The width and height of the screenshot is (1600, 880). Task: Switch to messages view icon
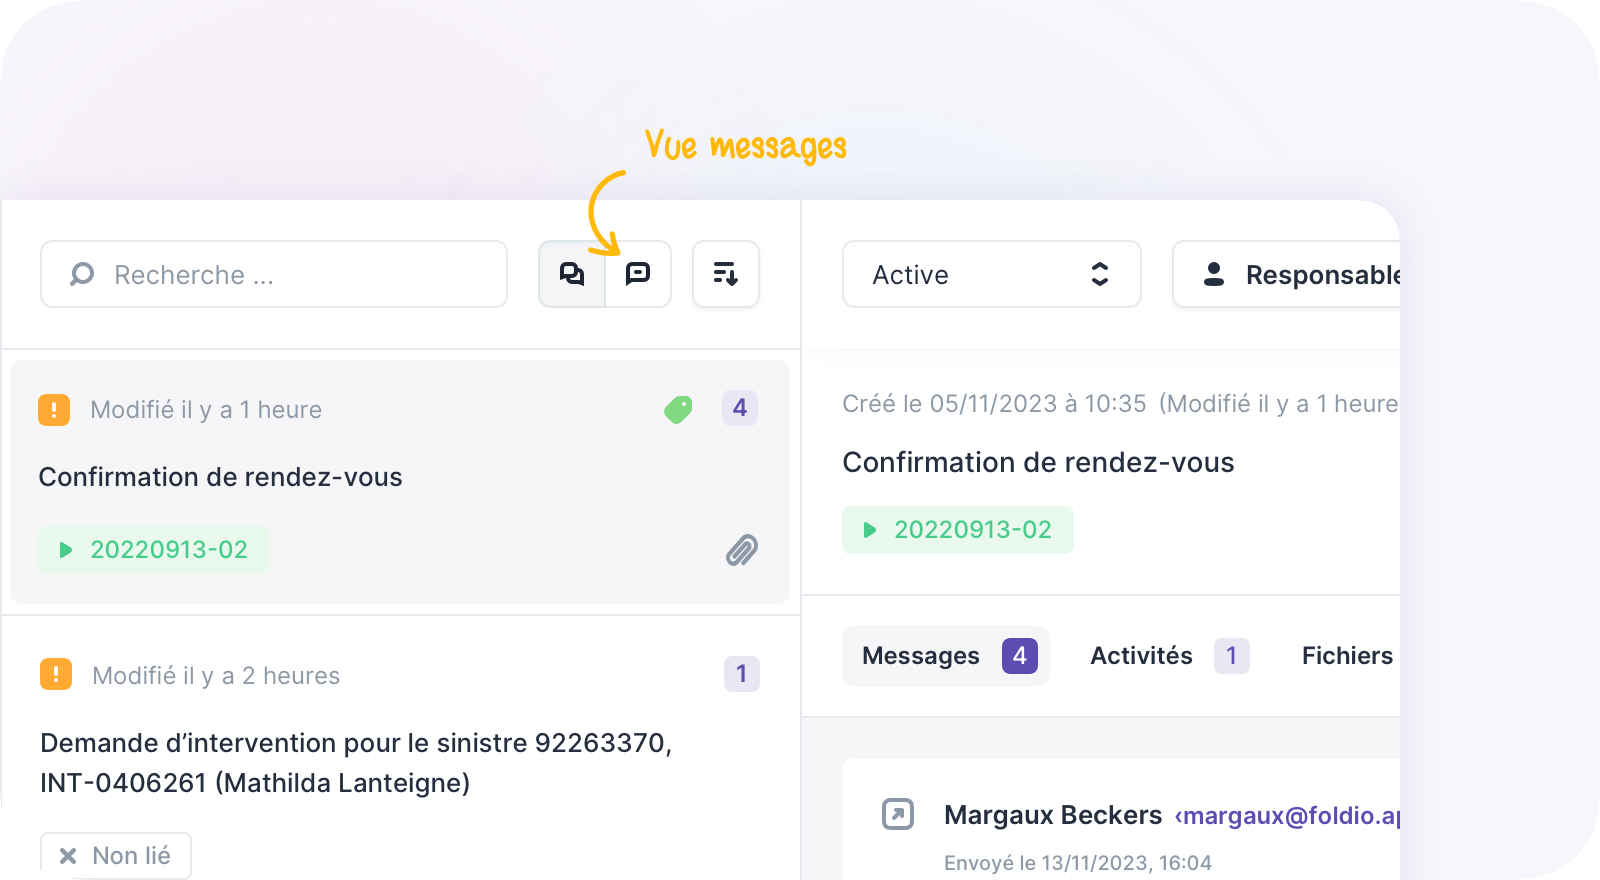[638, 274]
